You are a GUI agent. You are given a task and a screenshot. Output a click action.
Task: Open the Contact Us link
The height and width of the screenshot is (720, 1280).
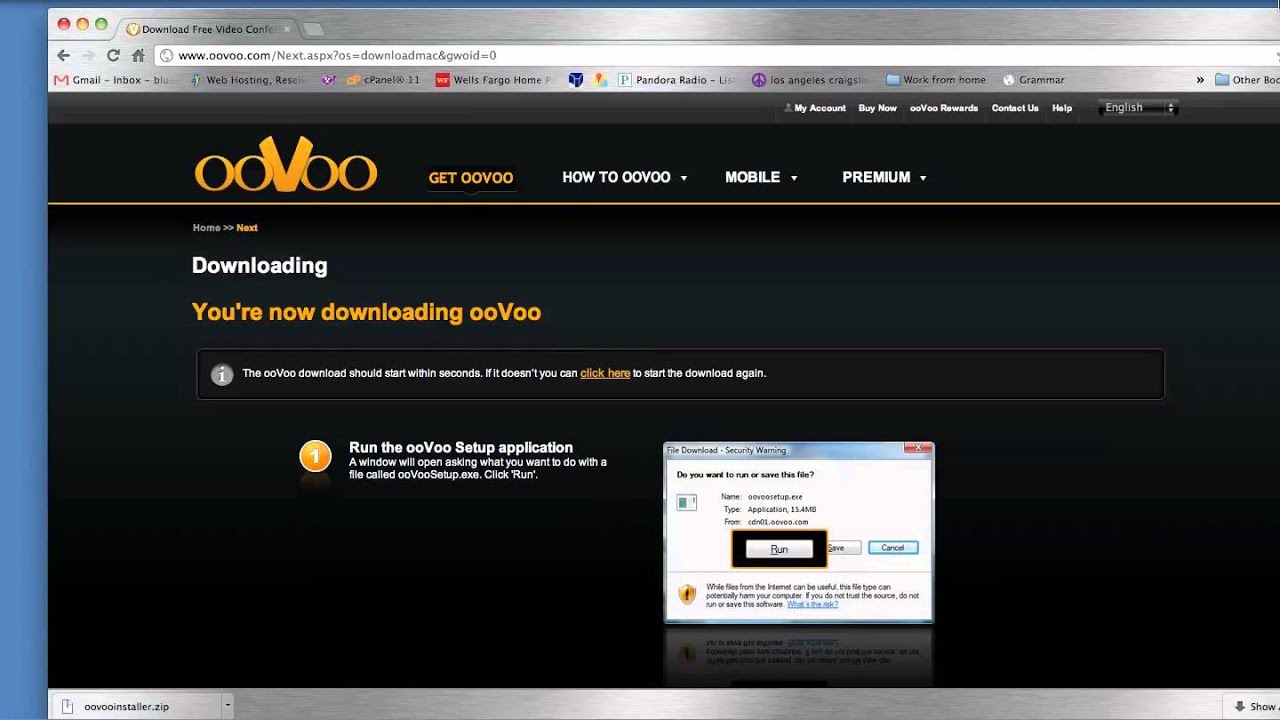(x=1015, y=108)
